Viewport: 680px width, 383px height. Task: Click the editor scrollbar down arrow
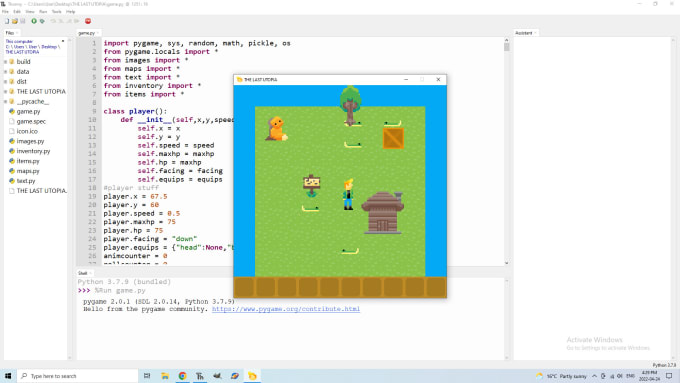(507, 263)
